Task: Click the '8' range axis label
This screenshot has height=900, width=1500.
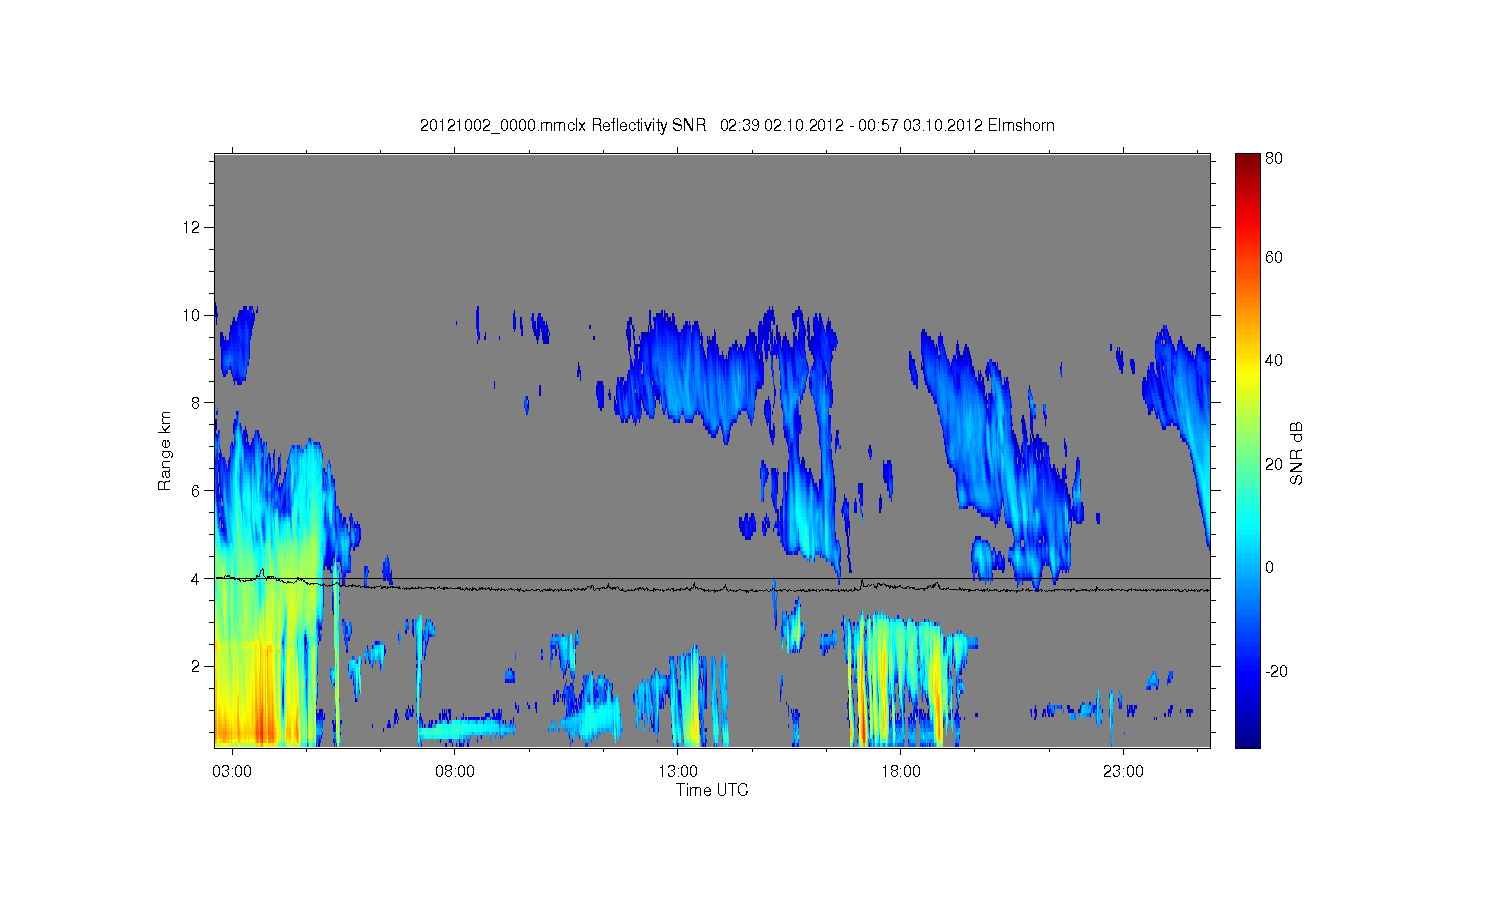Action: [196, 403]
